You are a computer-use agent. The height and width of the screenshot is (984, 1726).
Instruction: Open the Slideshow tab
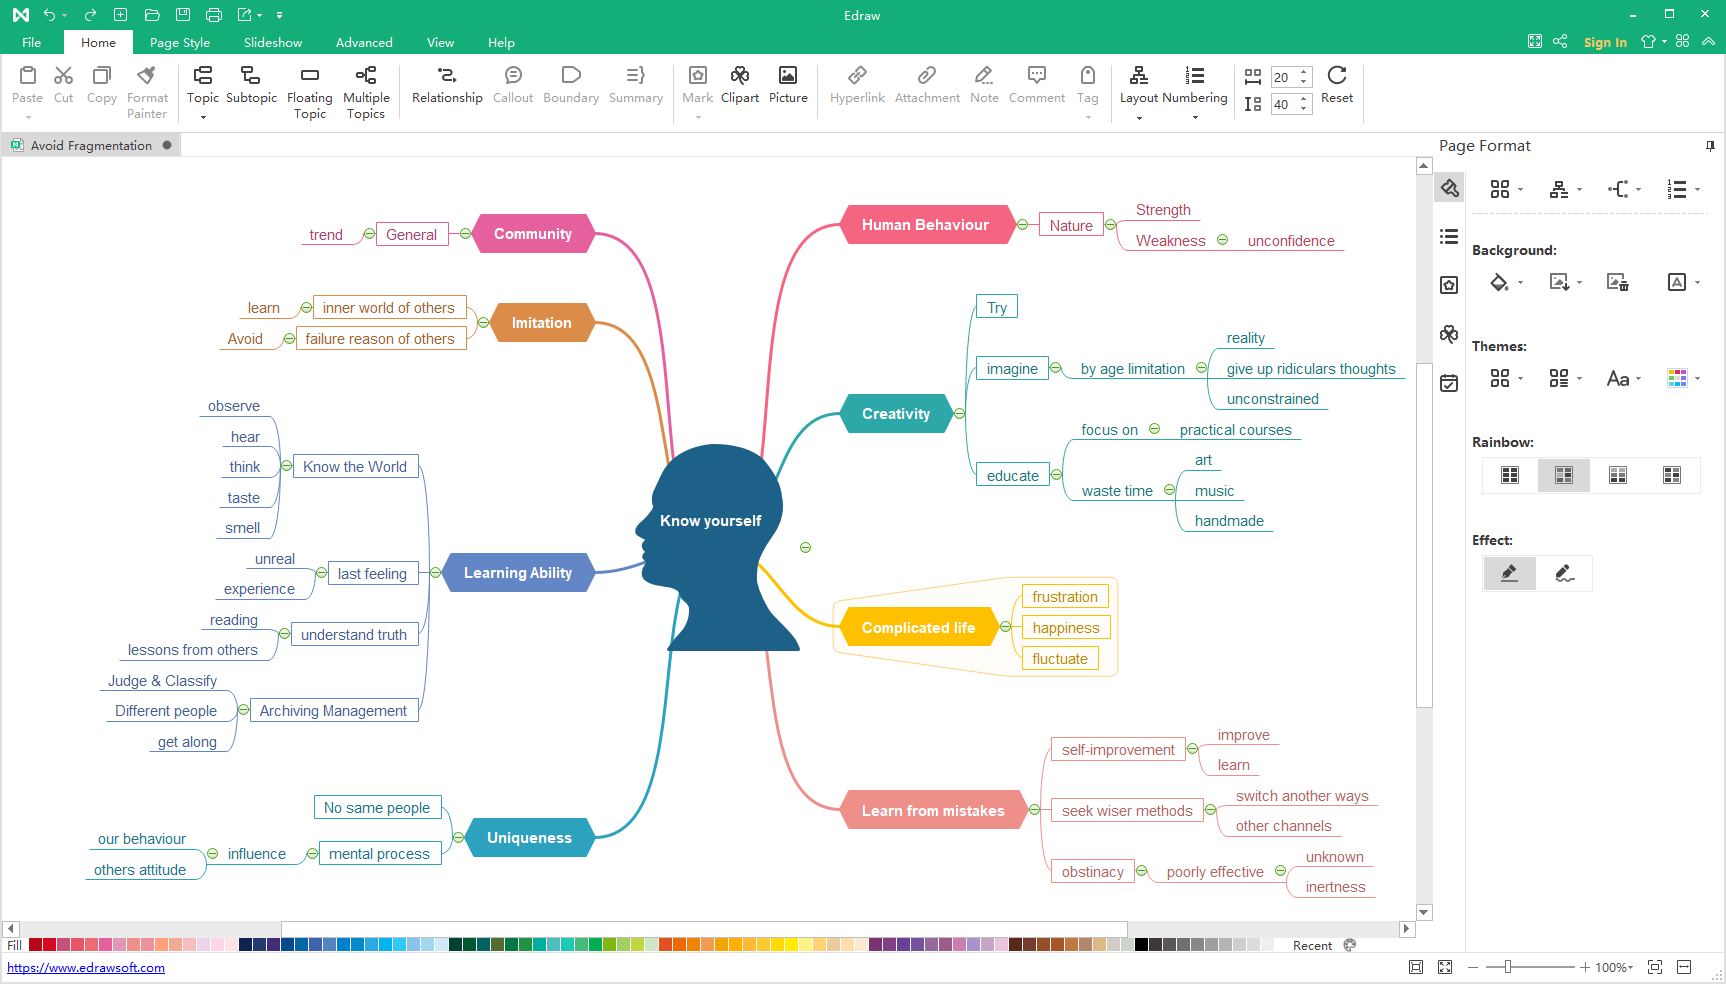point(273,43)
